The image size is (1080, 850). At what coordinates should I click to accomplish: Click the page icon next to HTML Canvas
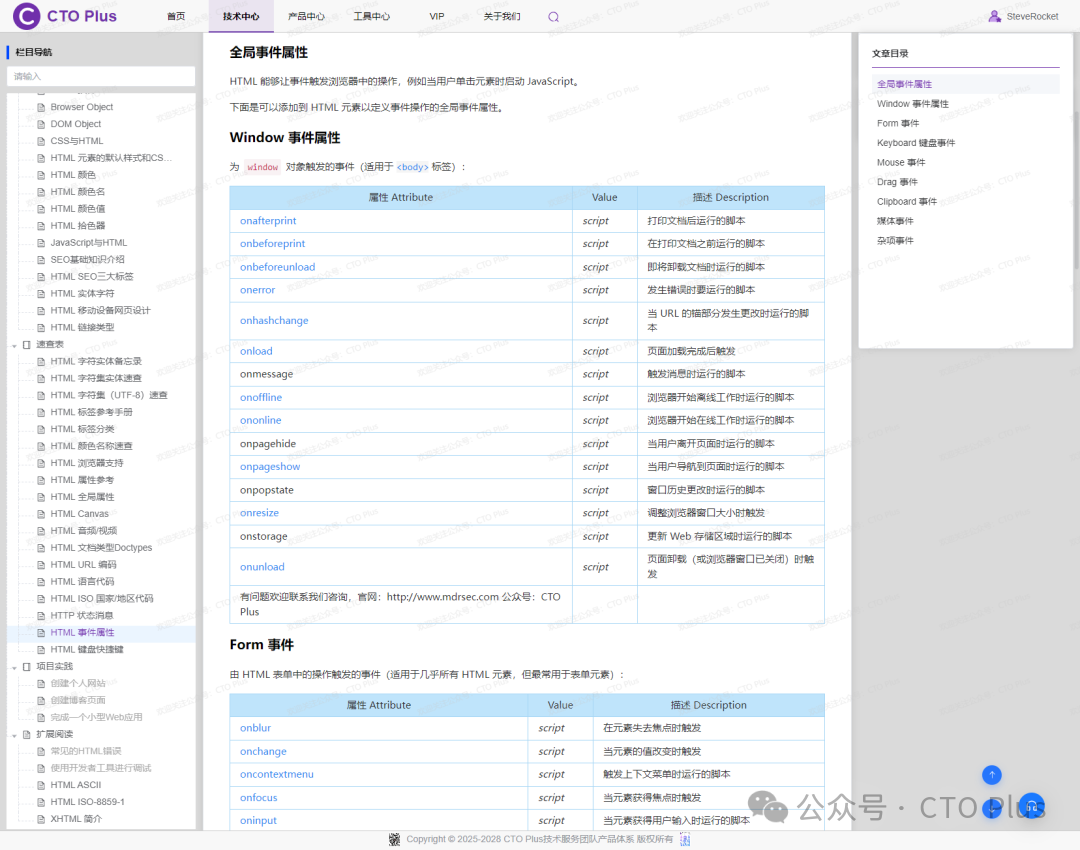tap(41, 514)
